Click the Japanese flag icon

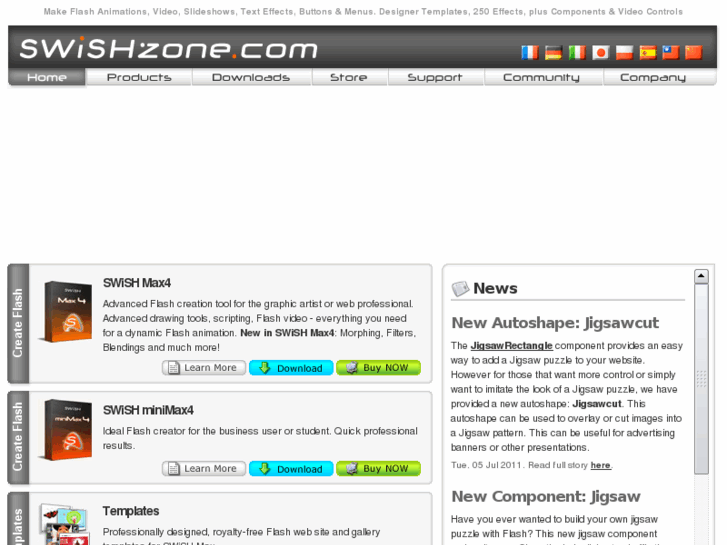pos(600,52)
